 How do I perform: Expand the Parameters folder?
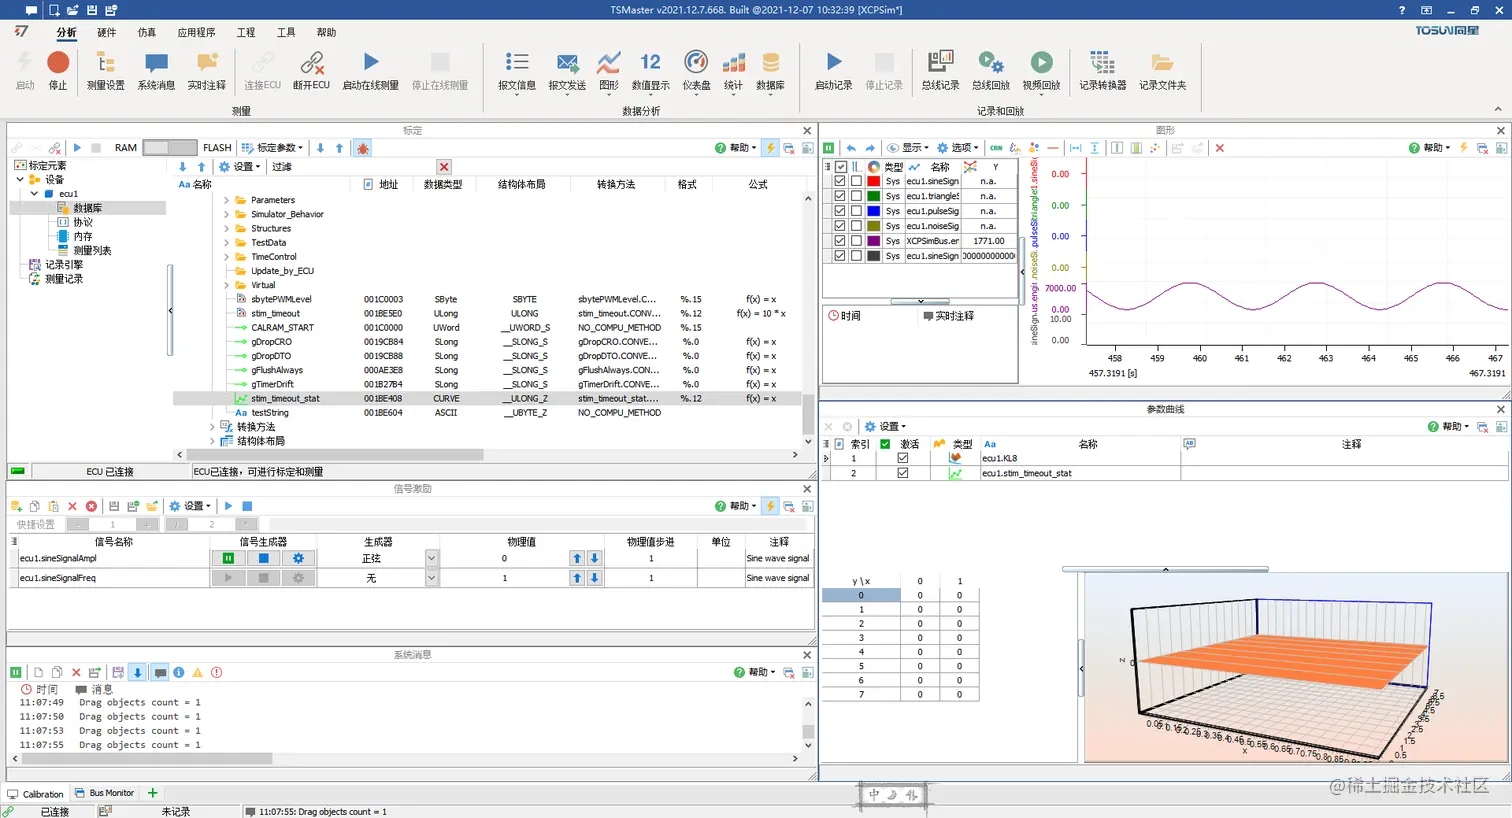coord(226,200)
